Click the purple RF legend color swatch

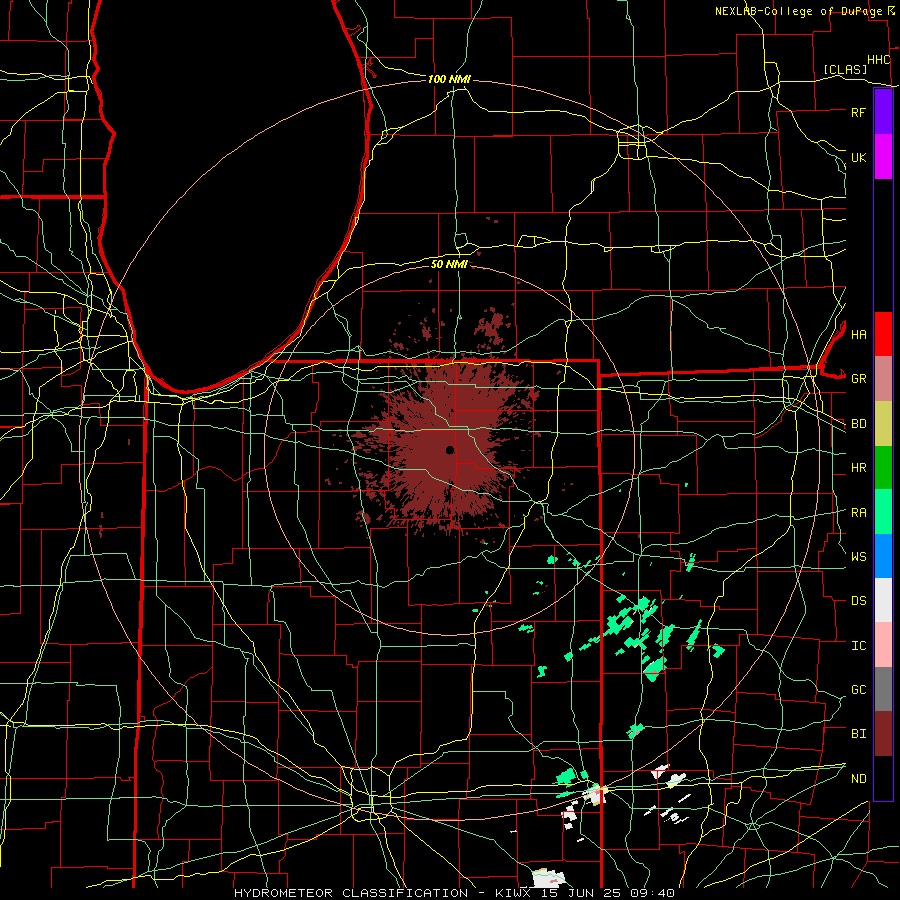(883, 112)
